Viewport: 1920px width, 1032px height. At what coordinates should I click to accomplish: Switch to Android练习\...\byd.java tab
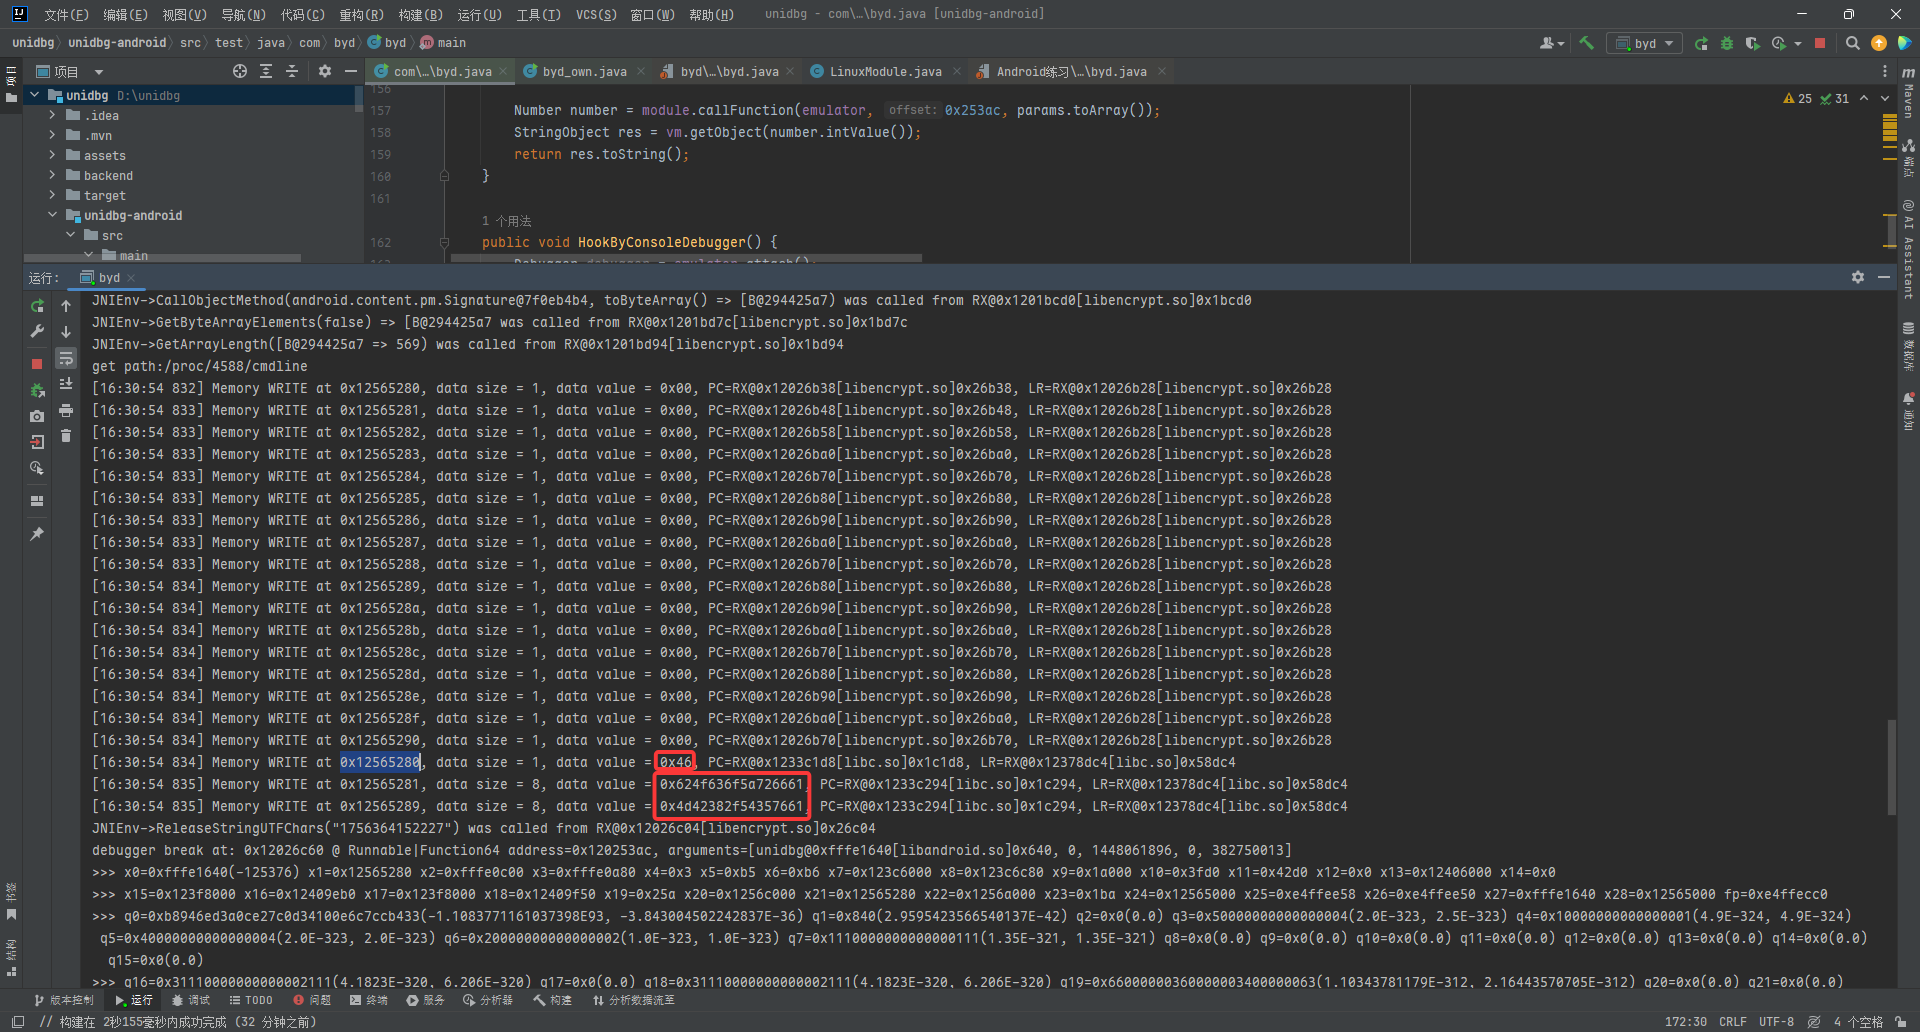[1071, 71]
